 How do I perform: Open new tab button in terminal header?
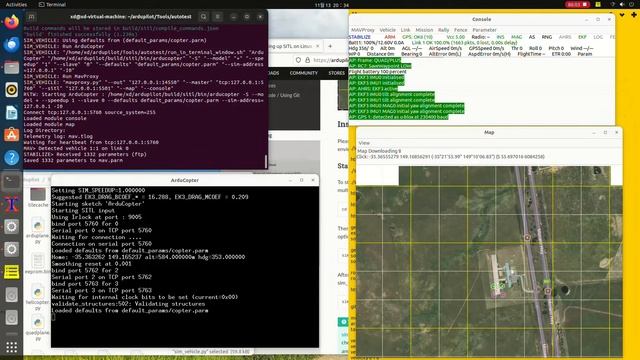coord(31,17)
